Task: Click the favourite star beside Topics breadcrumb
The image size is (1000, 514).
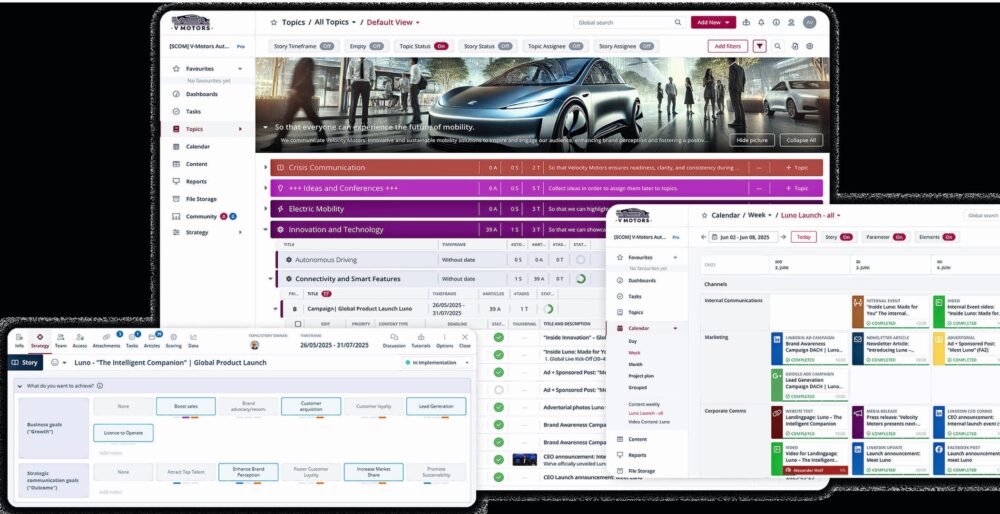Action: point(274,22)
